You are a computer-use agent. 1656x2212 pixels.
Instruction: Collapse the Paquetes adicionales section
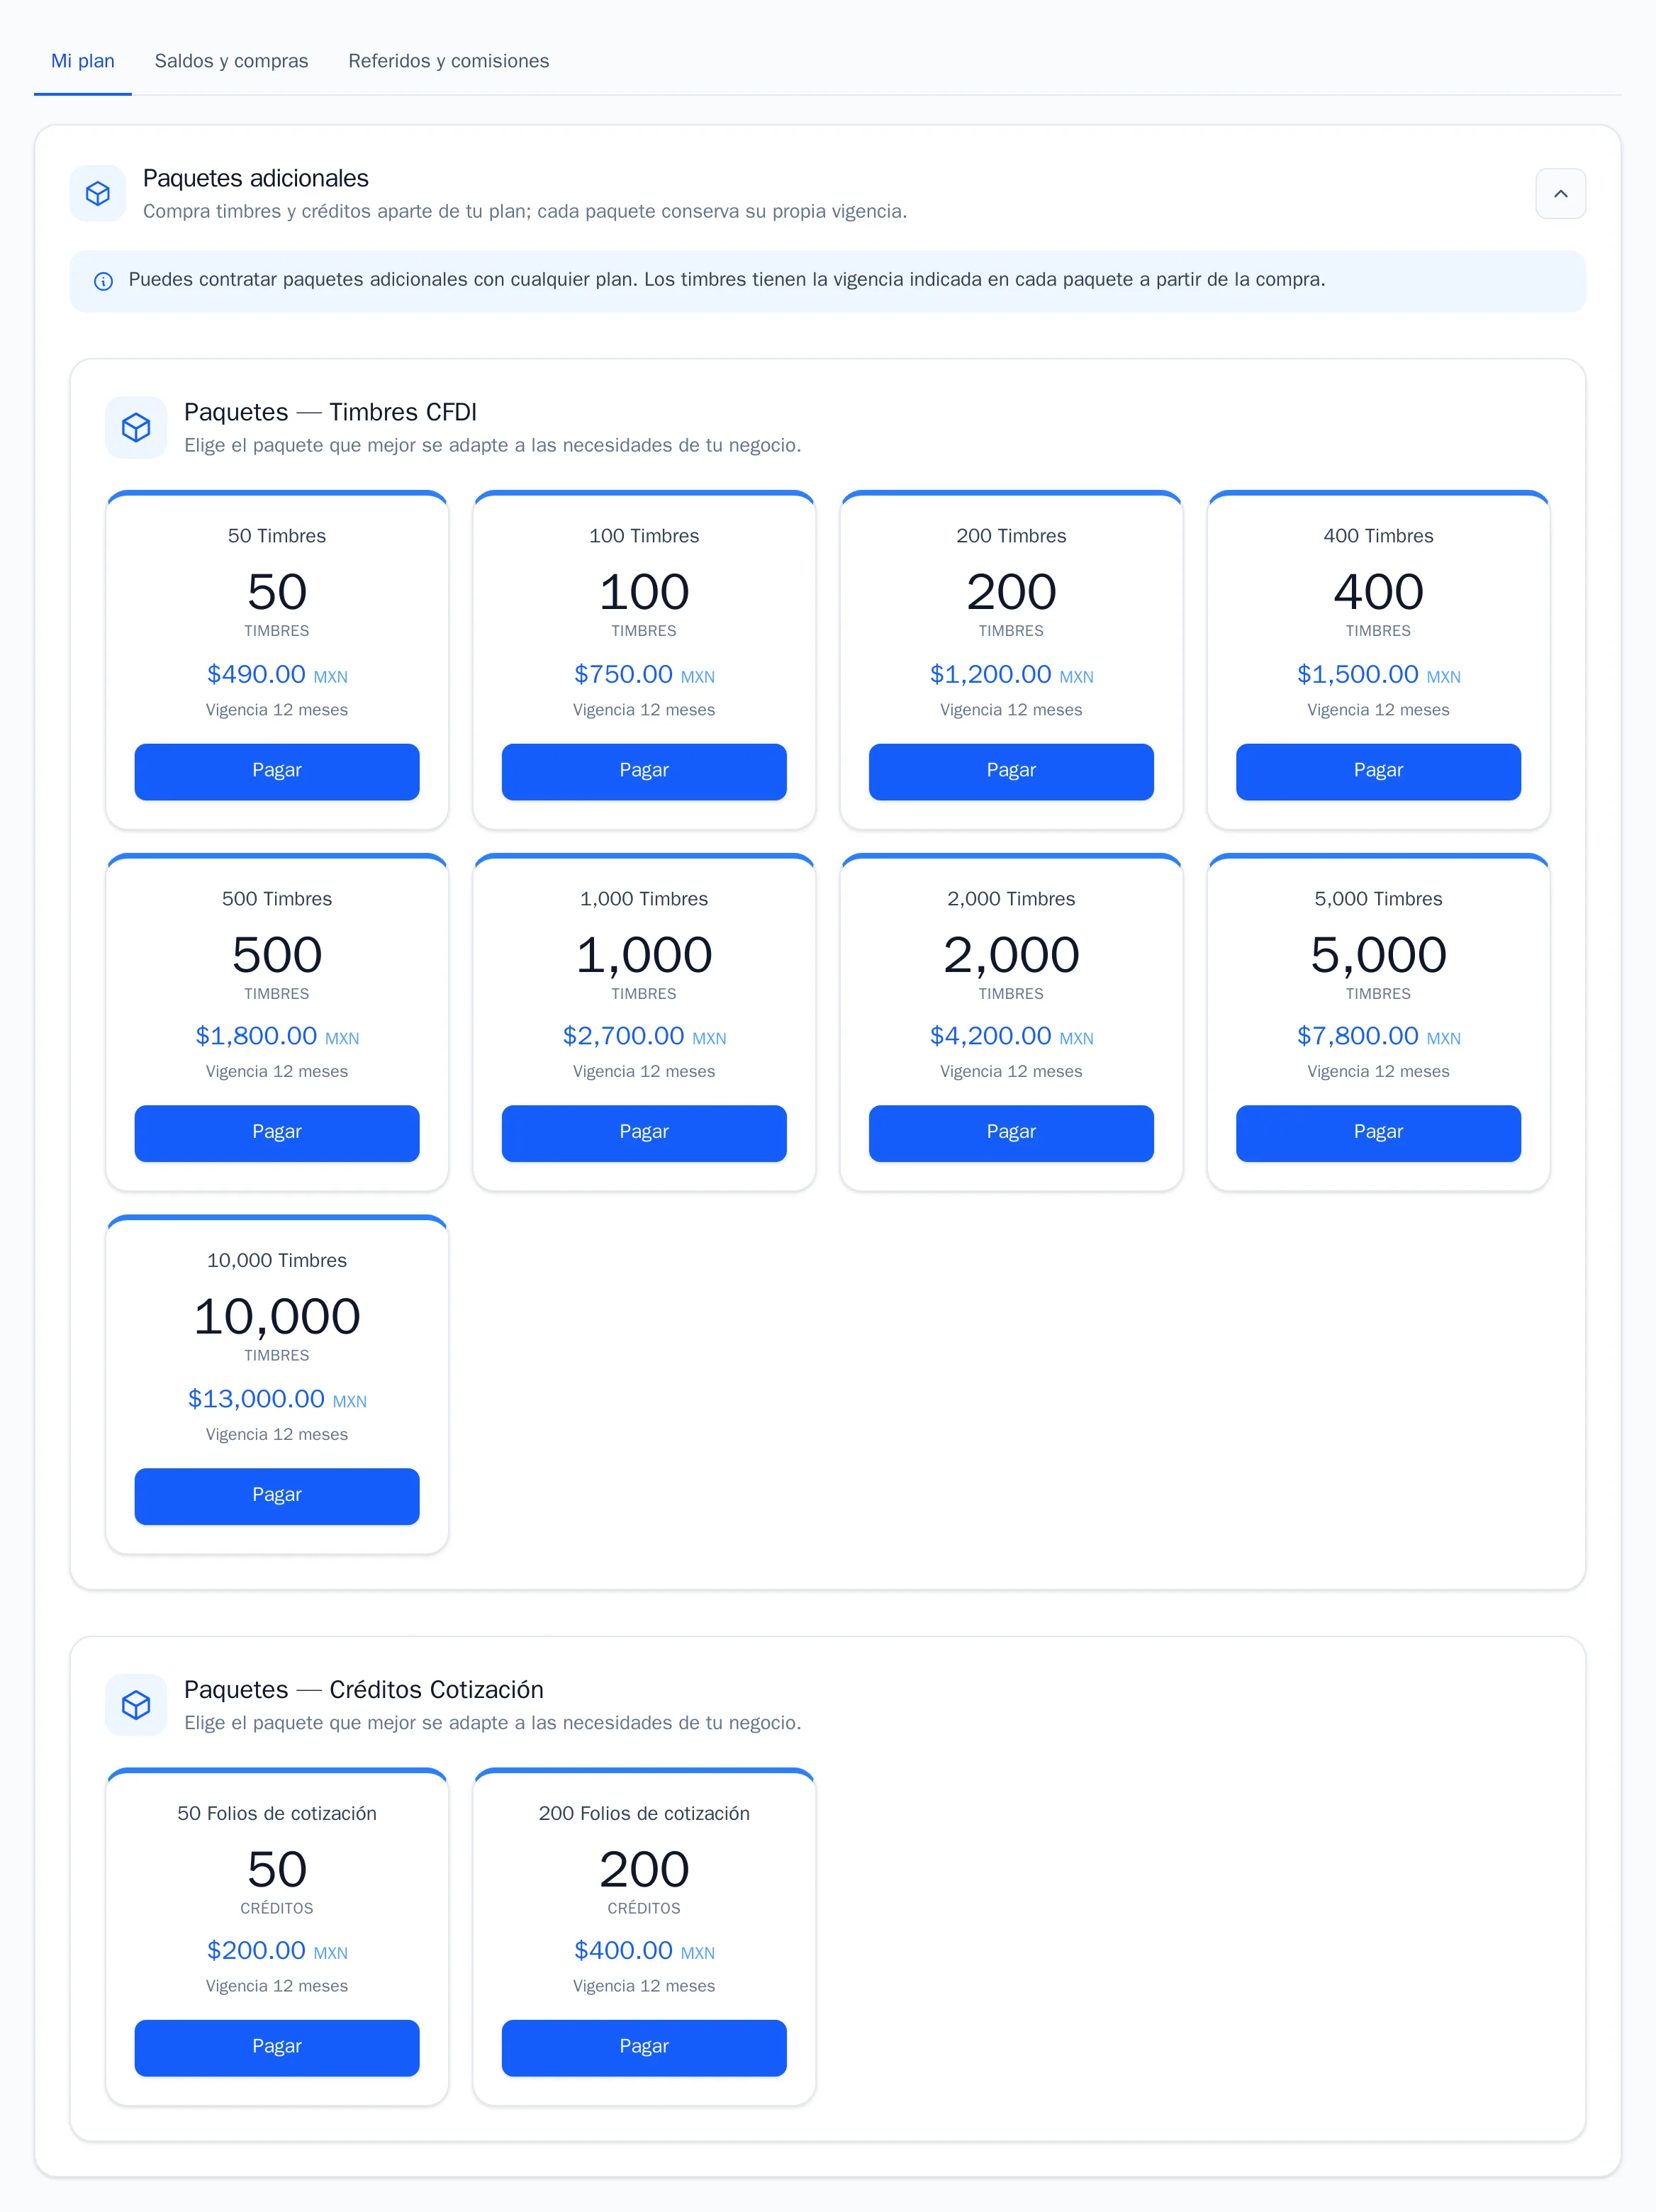pyautogui.click(x=1560, y=193)
